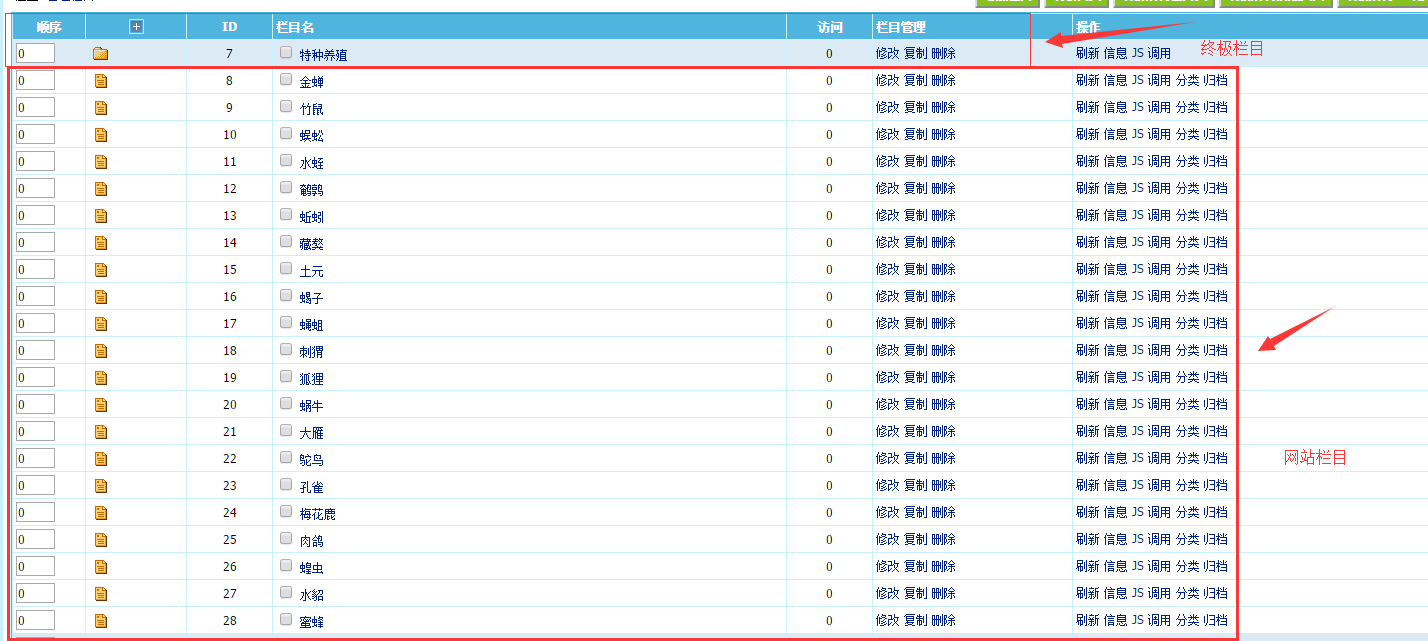Click the order input field for 水蛭
Viewport: 1428px width, 641px height.
click(35, 161)
